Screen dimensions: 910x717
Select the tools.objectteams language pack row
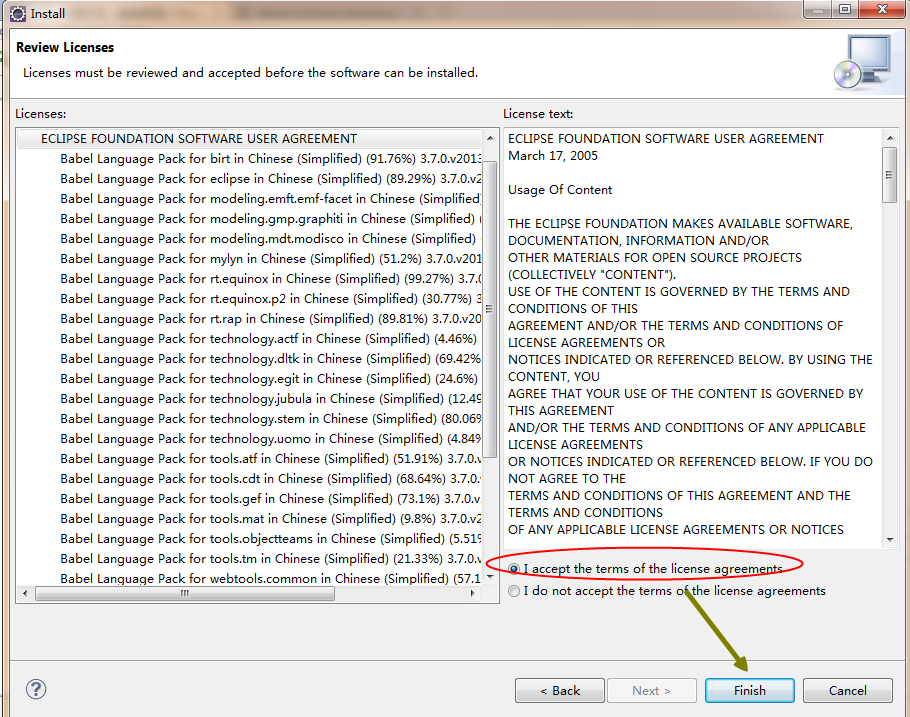click(270, 539)
